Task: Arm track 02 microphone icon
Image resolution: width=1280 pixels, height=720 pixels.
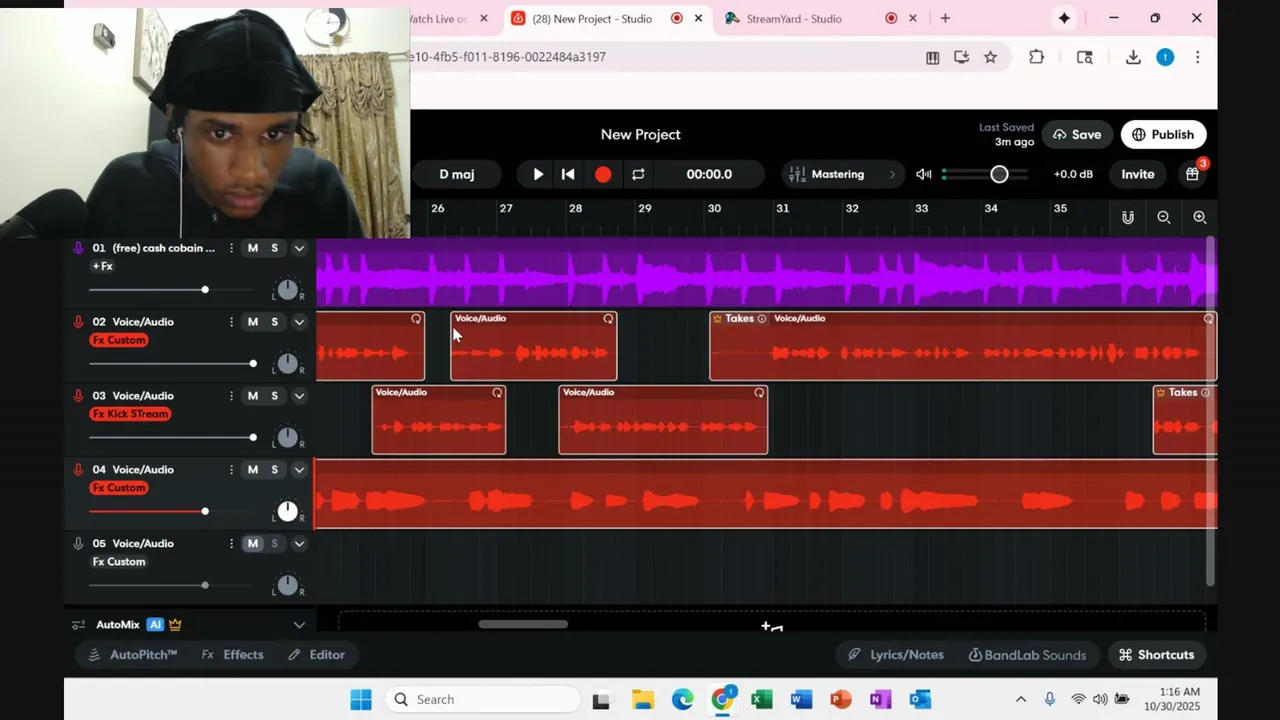Action: pyautogui.click(x=78, y=322)
